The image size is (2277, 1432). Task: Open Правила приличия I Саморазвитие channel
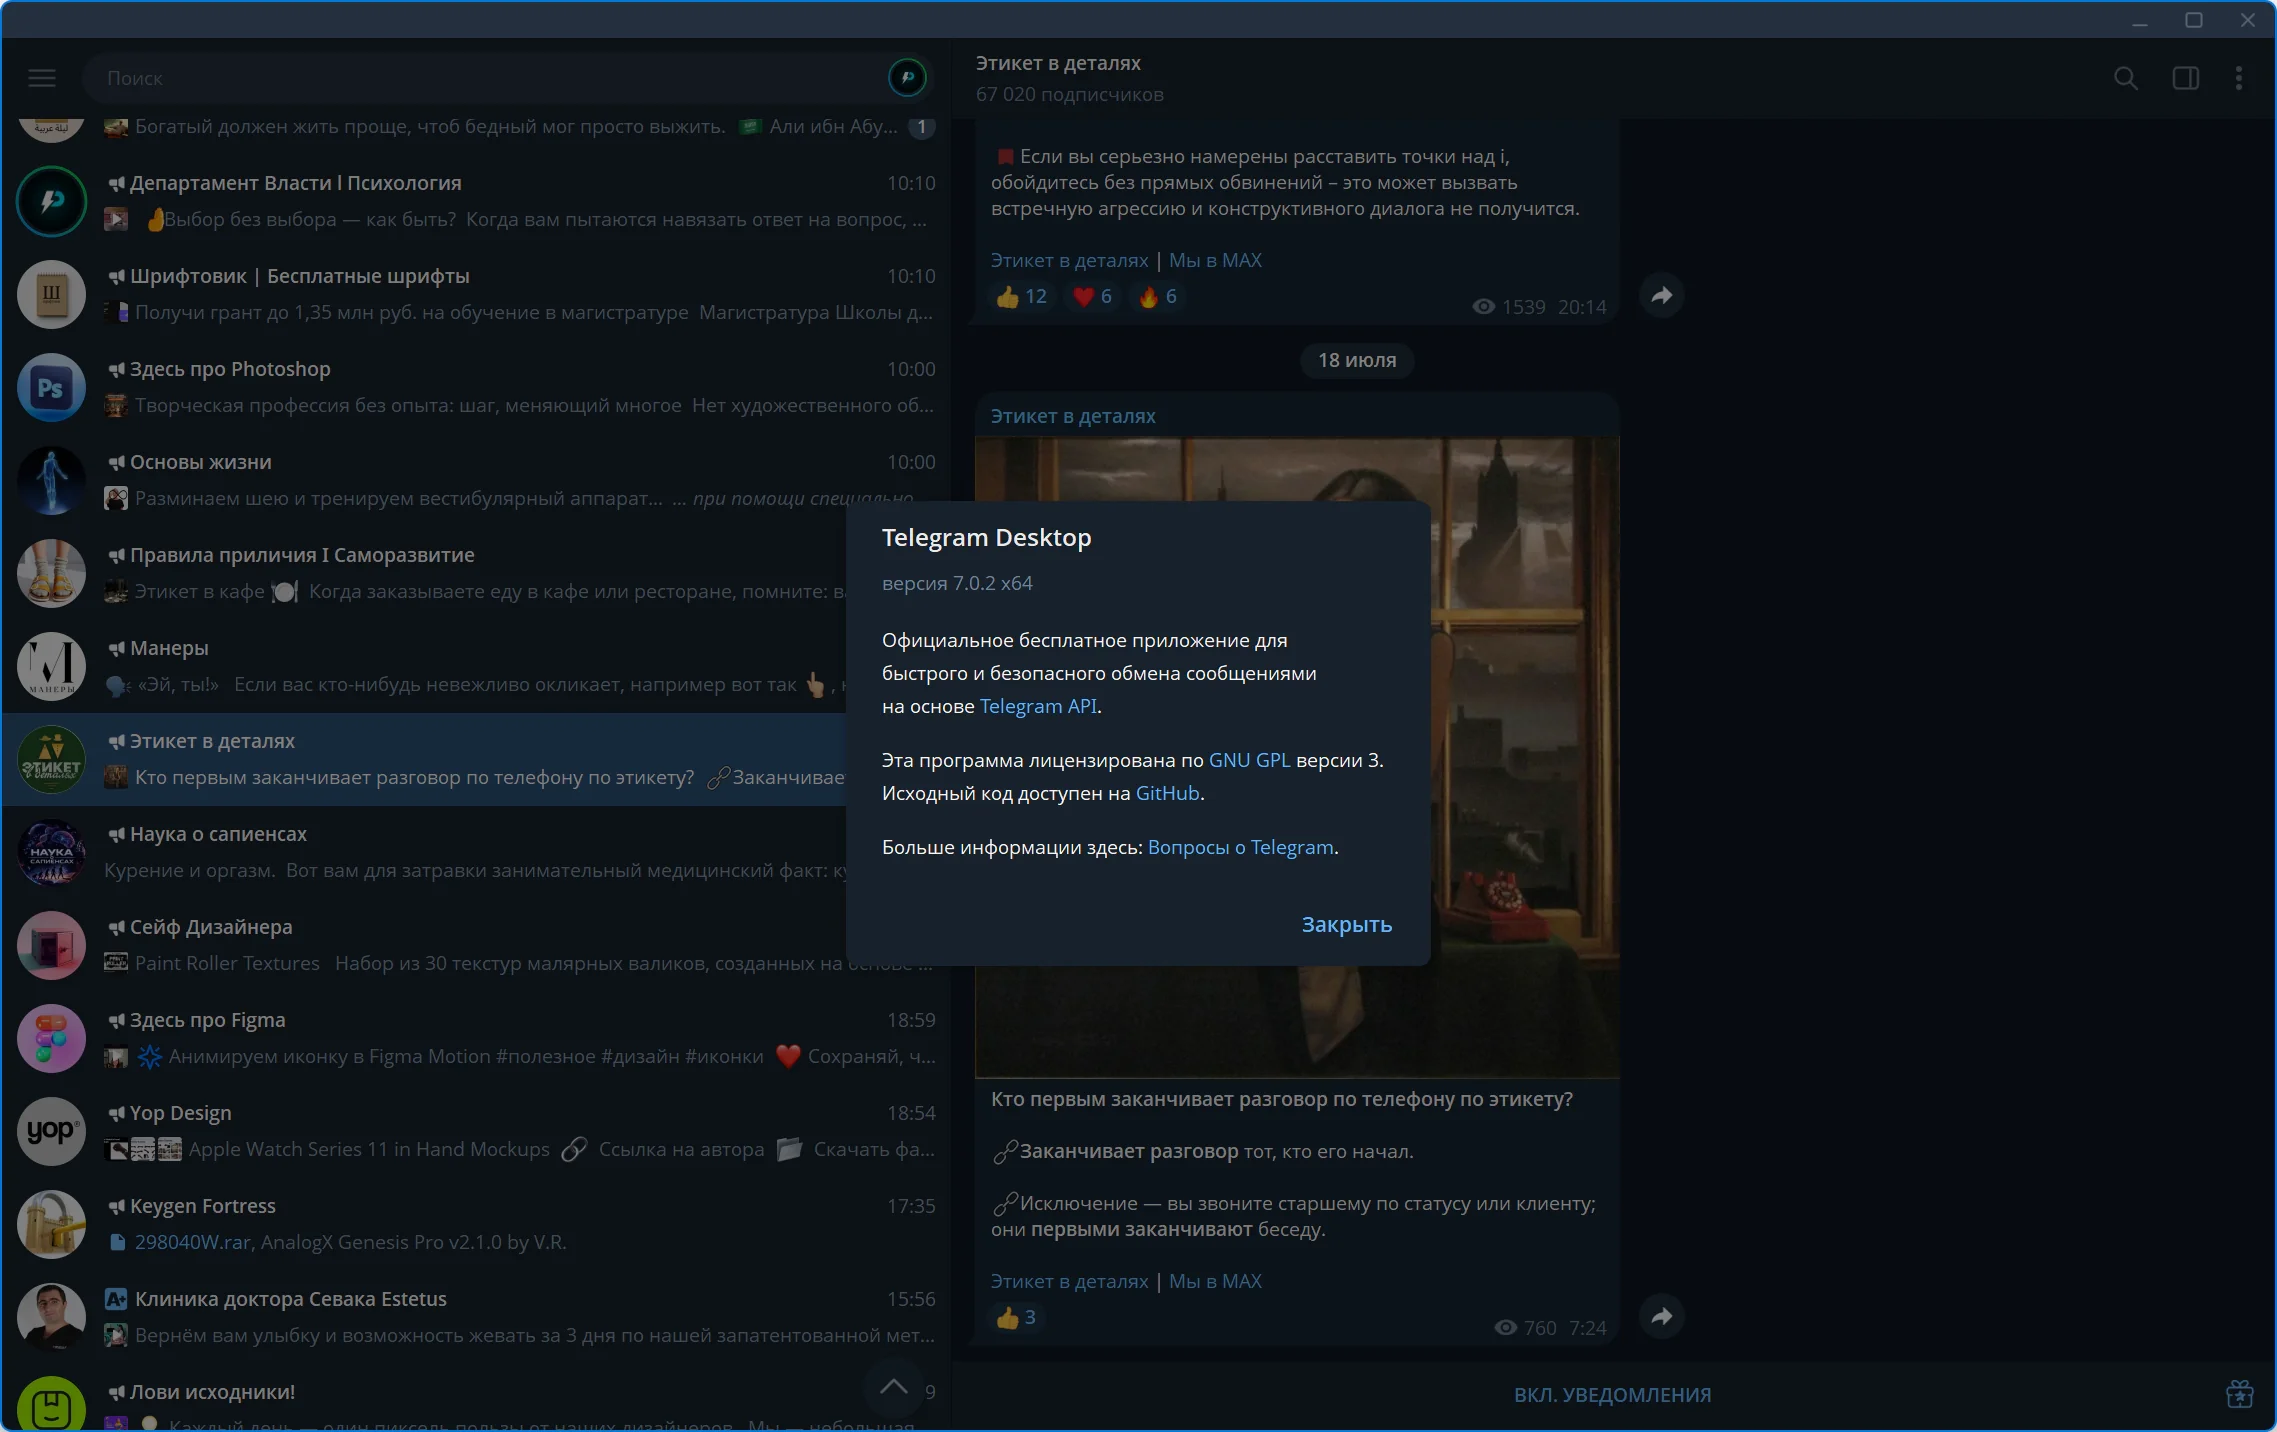(x=425, y=573)
